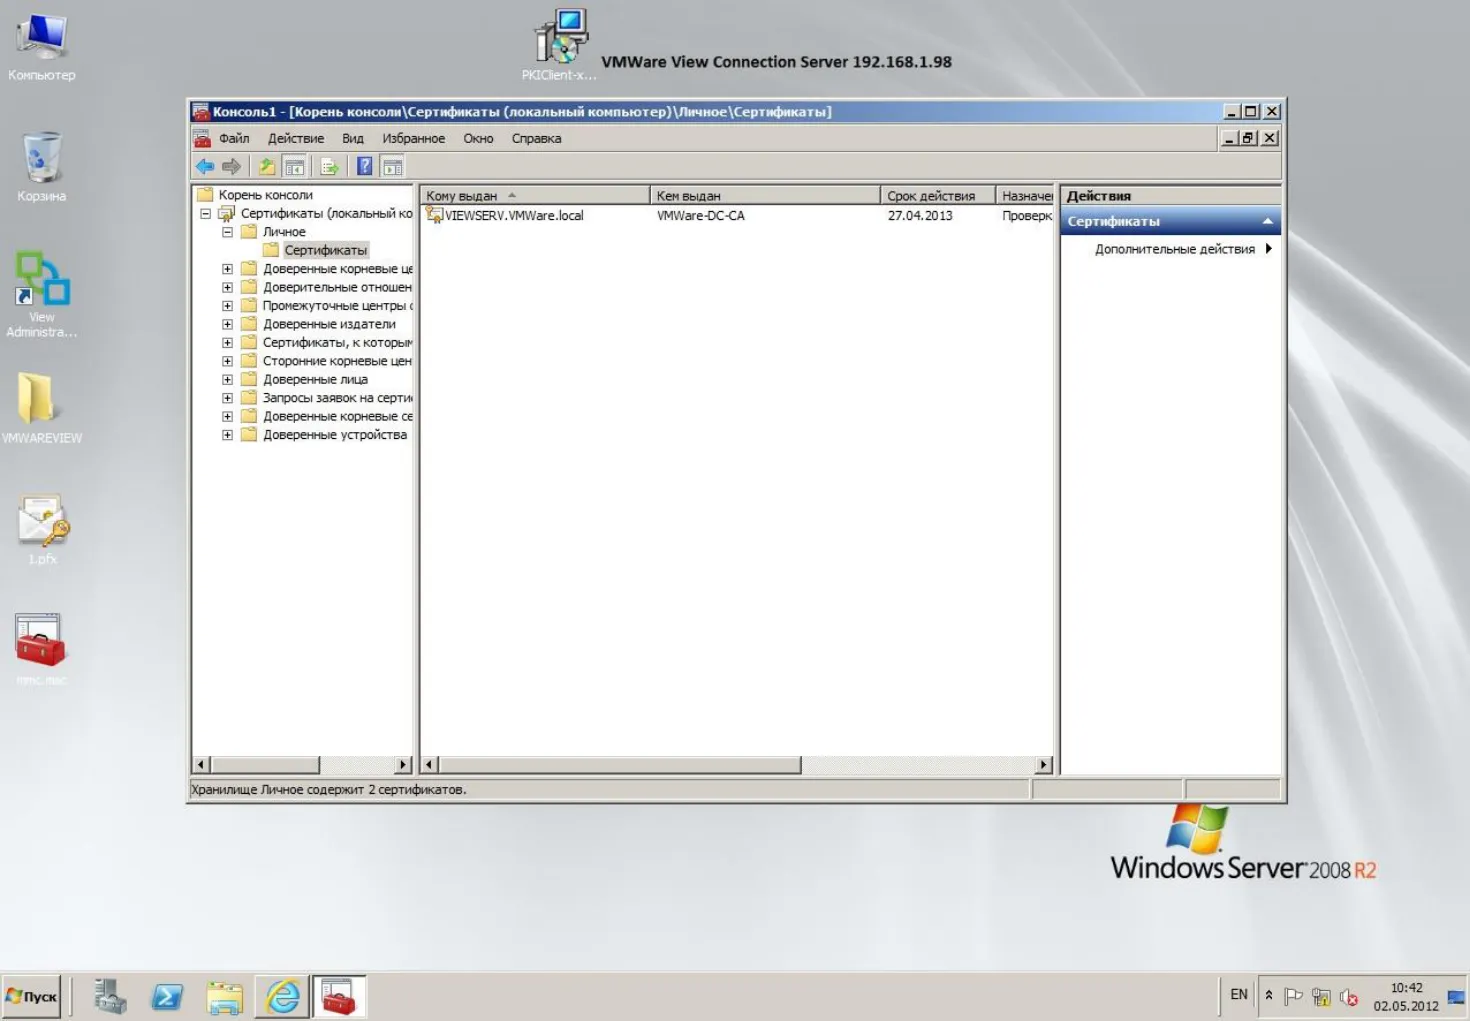Image resolution: width=1470 pixels, height=1021 pixels.
Task: Toggle the console tree show/hide toolbar icon
Action: click(x=294, y=166)
